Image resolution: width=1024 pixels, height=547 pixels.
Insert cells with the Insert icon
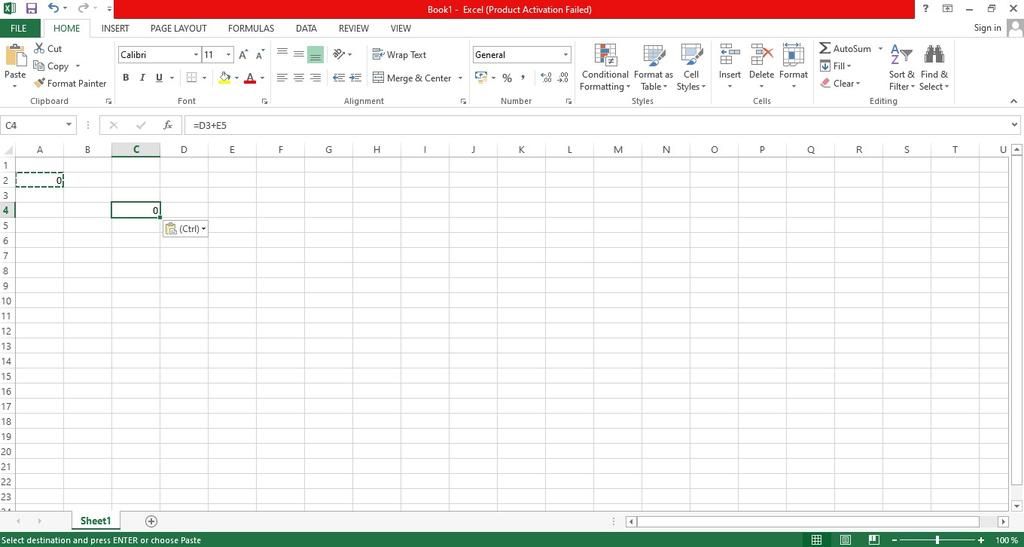(729, 55)
